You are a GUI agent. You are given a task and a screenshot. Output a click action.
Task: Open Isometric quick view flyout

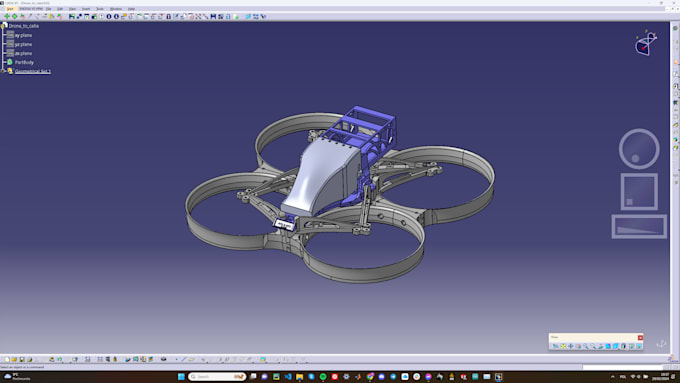pyautogui.click(x=615, y=346)
